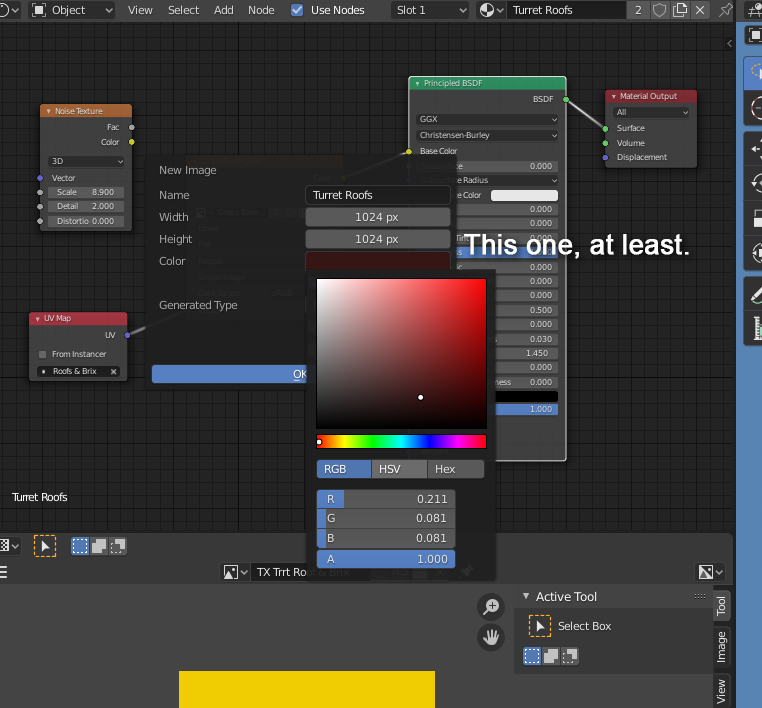Screen dimensions: 762x708
Task: Click the zoom magnifier gizmo icon
Action: [x=491, y=606]
